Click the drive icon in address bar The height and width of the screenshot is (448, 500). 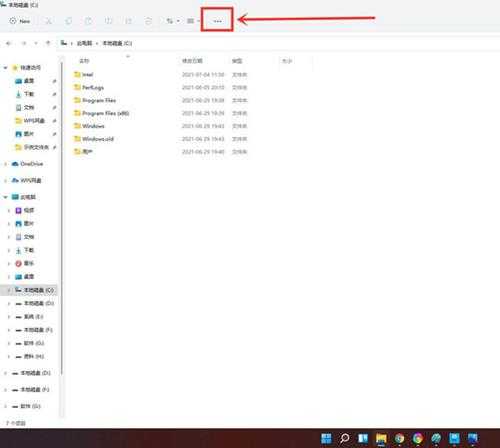coord(64,43)
